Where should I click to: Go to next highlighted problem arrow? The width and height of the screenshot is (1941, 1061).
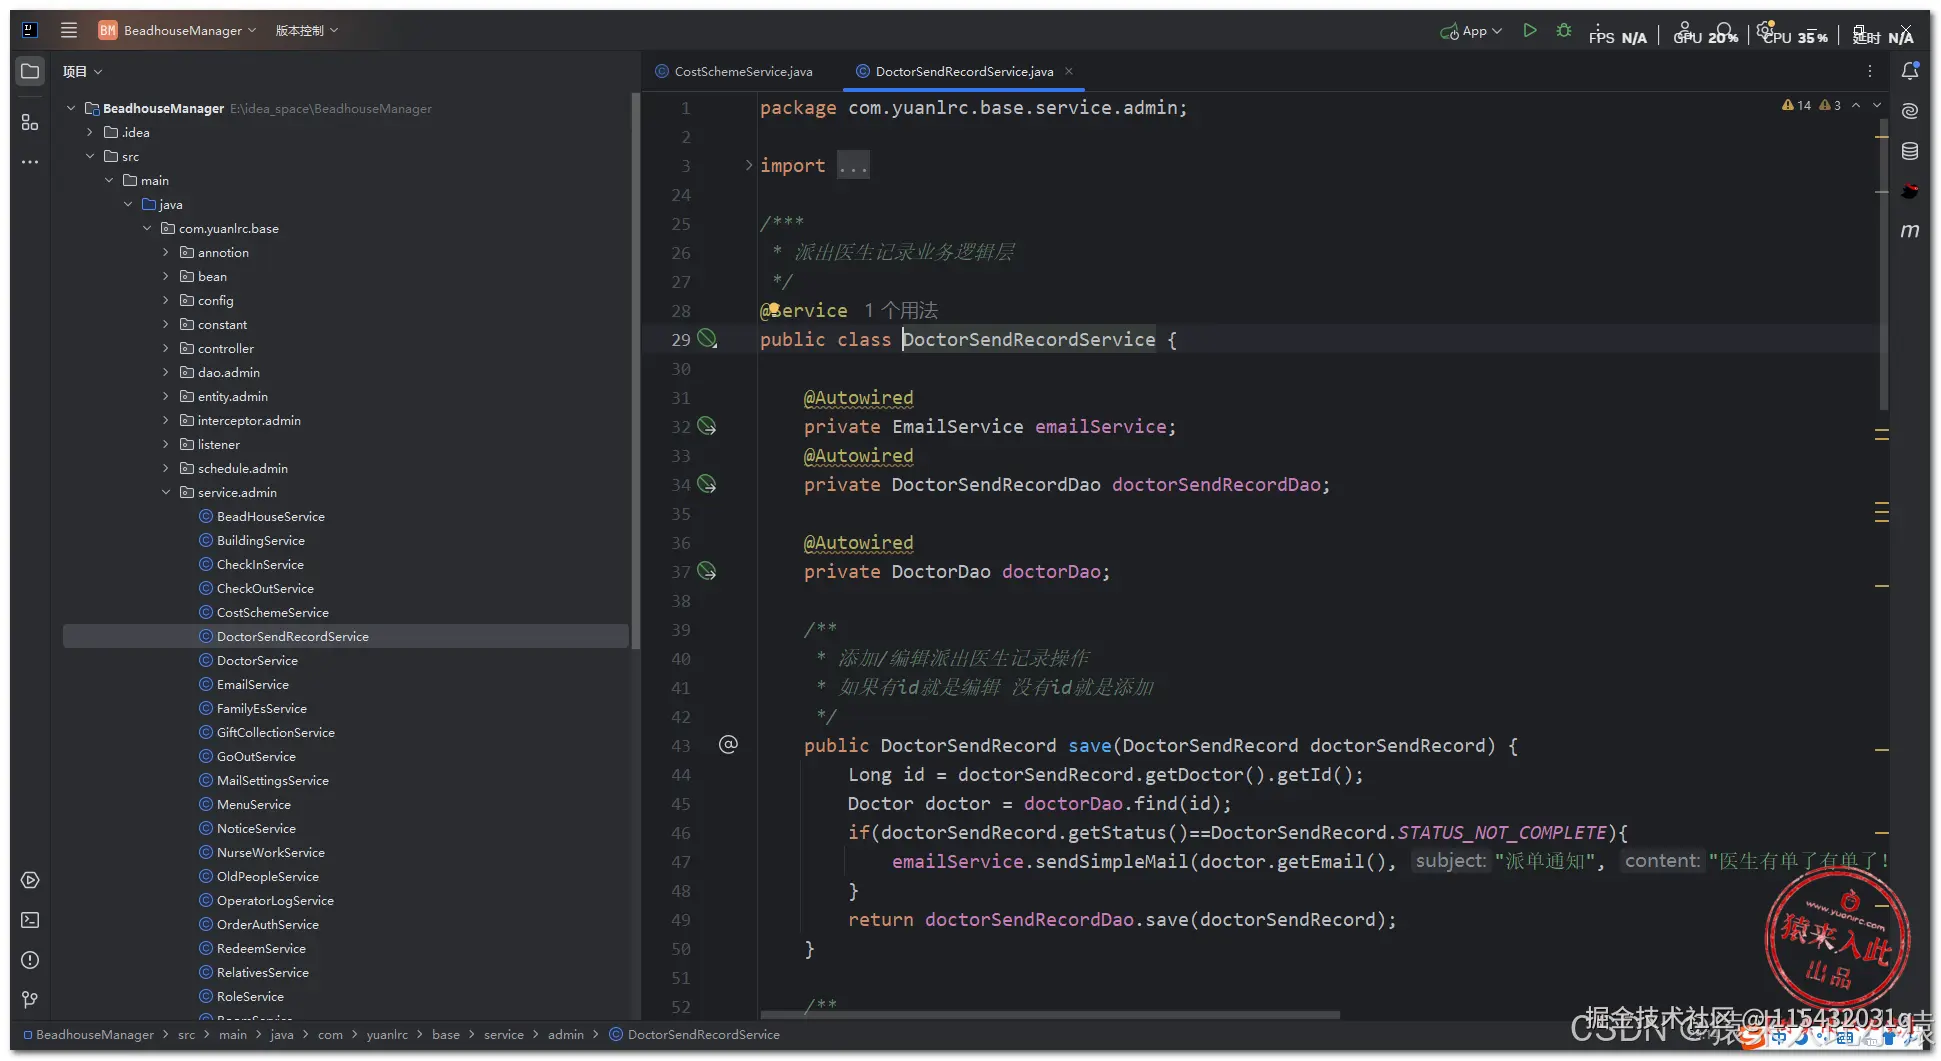pos(1877,105)
